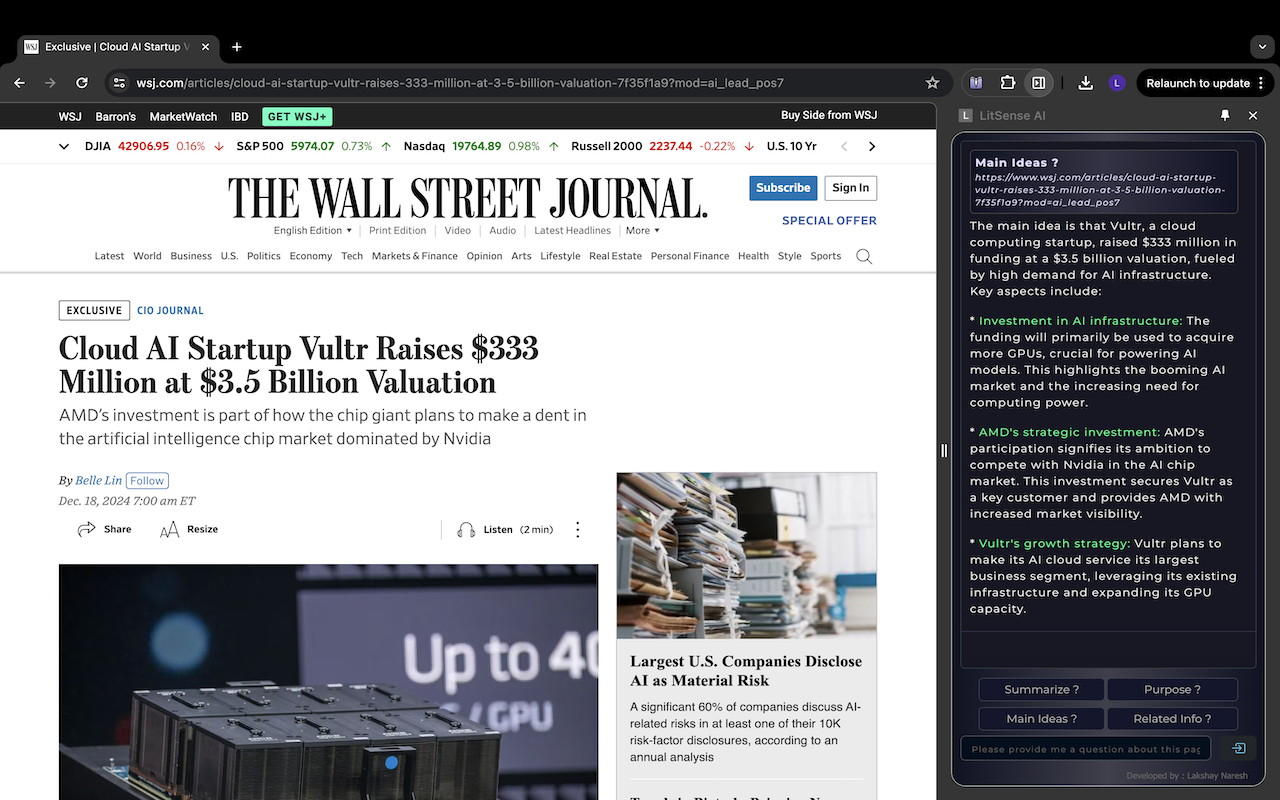Screen dimensions: 1280x800
Task: Open the Extensions puzzle piece menu
Action: point(1007,83)
